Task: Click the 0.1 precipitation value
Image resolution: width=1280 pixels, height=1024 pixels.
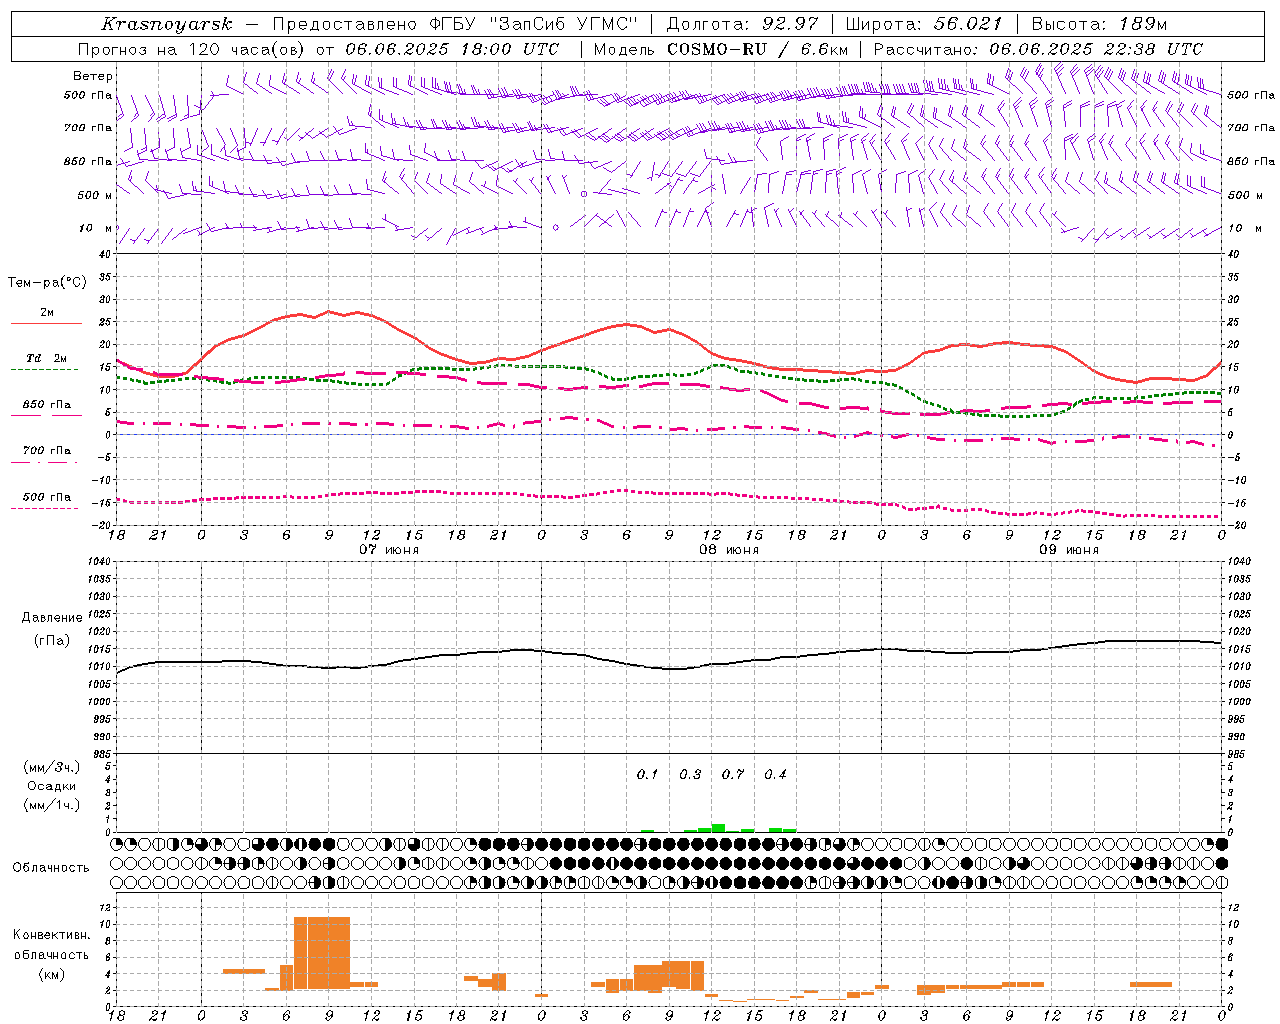Action: coord(648,774)
